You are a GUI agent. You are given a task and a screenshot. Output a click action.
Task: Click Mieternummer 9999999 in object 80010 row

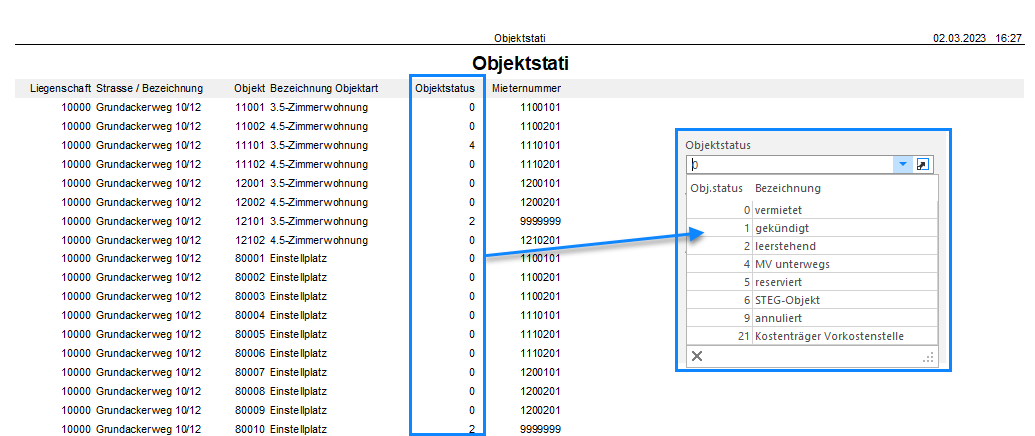coord(541,429)
